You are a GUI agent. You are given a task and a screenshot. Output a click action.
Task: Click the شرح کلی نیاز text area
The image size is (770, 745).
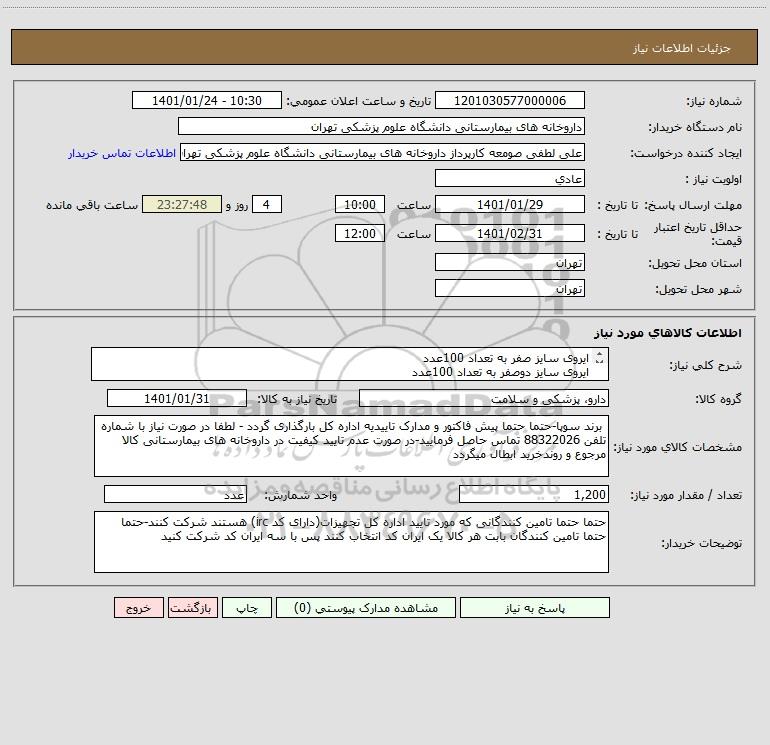[350, 364]
